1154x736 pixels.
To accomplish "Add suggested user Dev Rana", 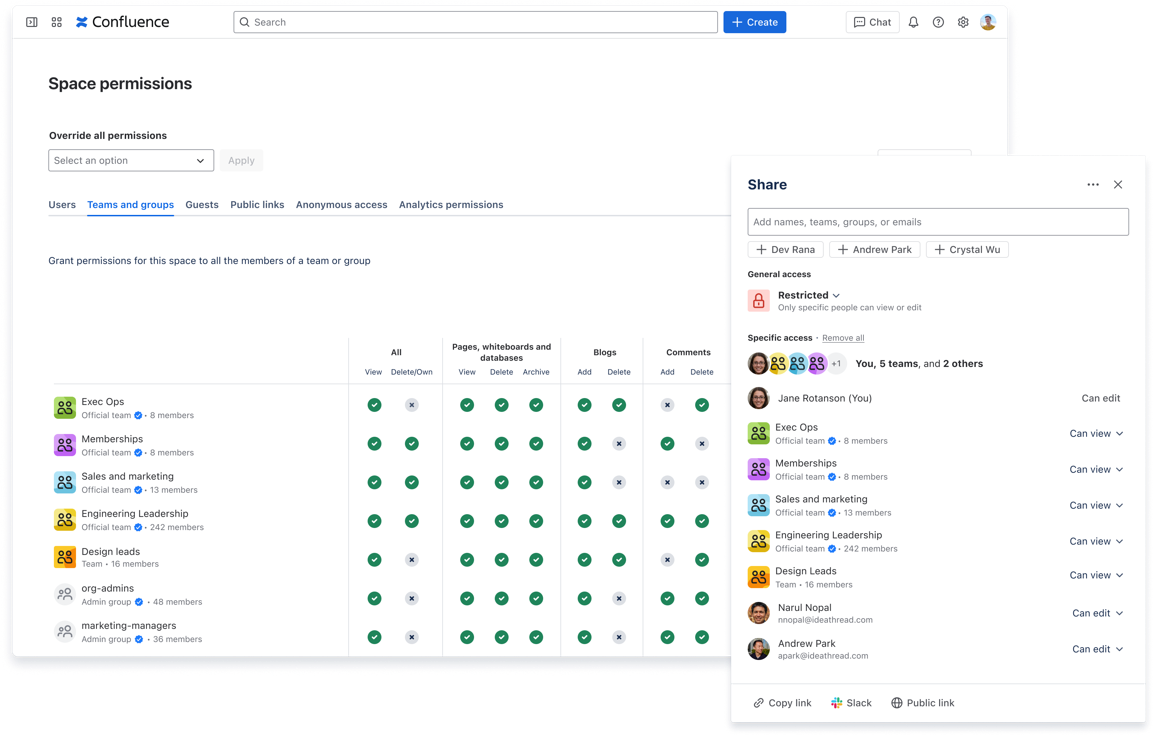I will (x=785, y=250).
